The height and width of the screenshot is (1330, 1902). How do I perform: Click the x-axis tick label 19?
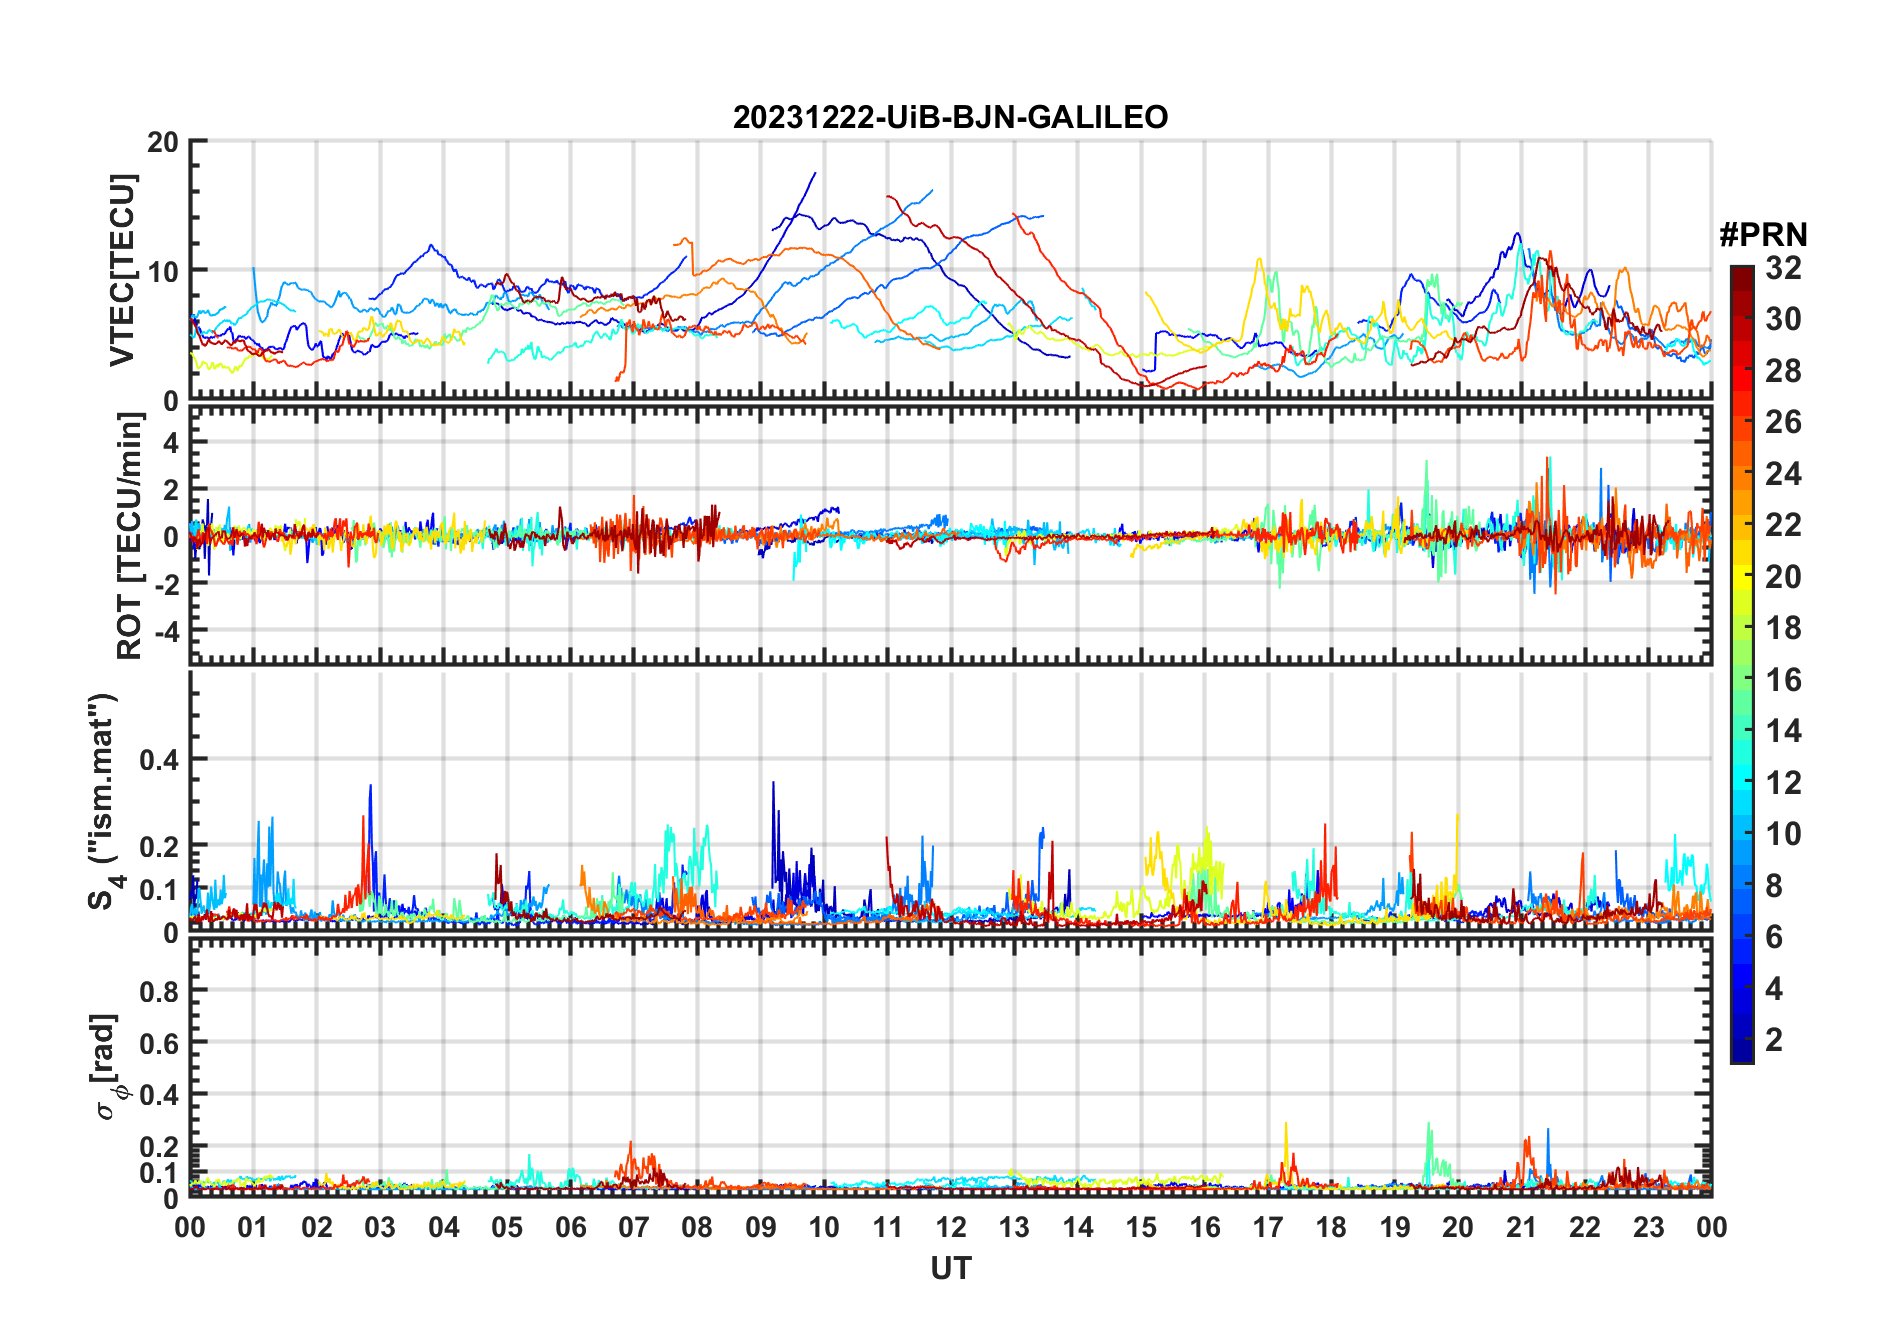(x=1395, y=1227)
